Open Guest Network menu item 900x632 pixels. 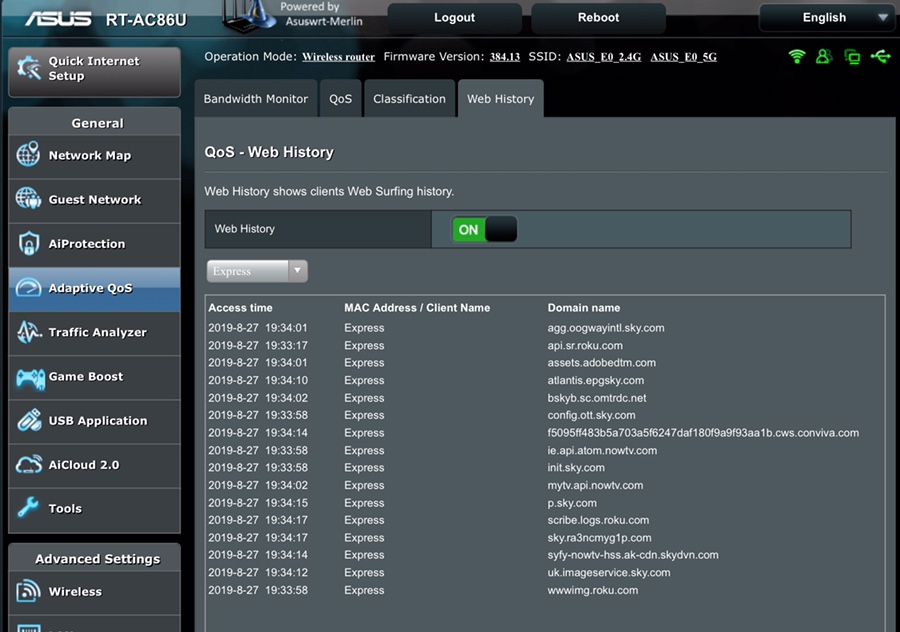pyautogui.click(x=95, y=200)
